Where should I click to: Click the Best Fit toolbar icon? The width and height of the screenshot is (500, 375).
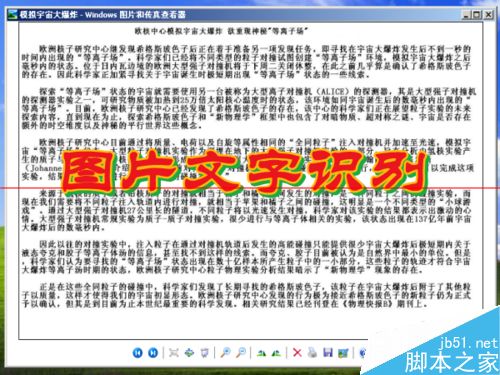click(x=174, y=352)
